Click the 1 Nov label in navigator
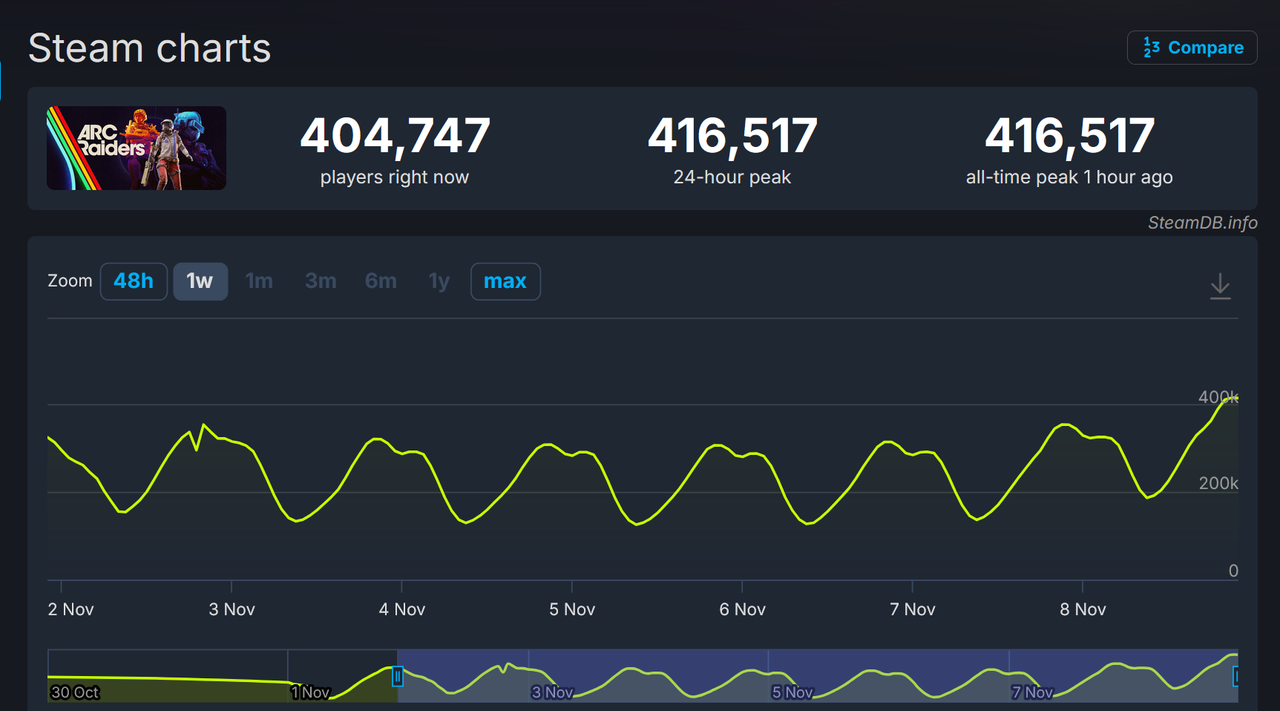Image resolution: width=1280 pixels, height=711 pixels. 310,692
